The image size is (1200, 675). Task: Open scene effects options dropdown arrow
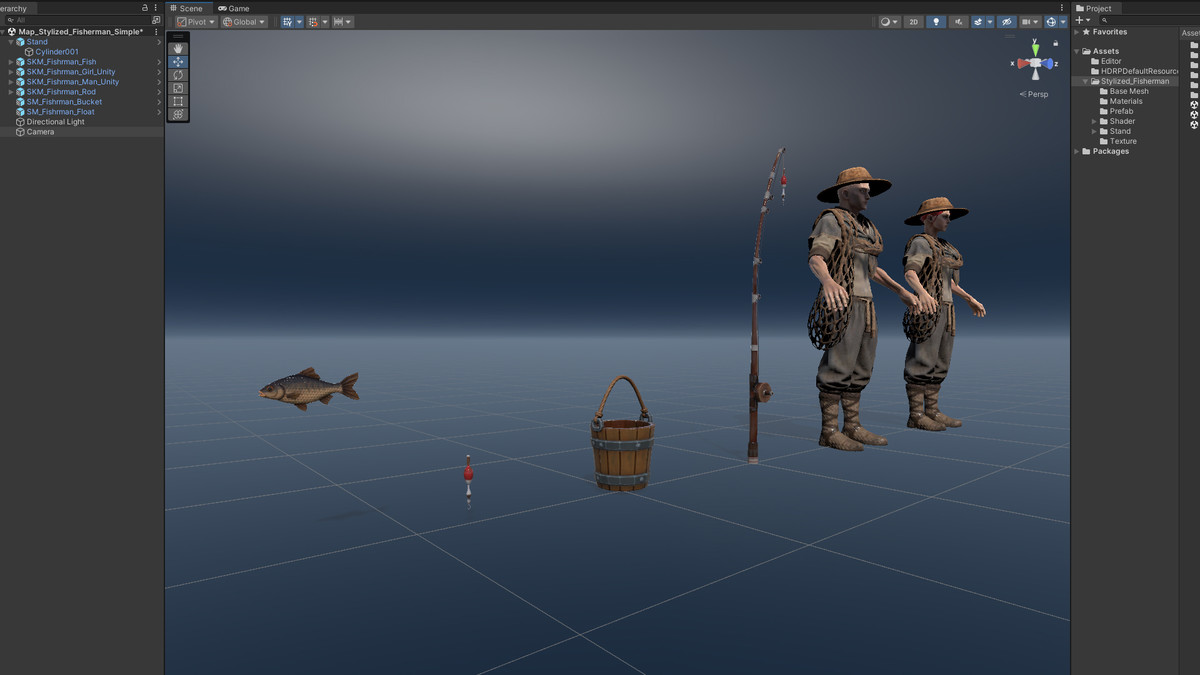pos(990,21)
